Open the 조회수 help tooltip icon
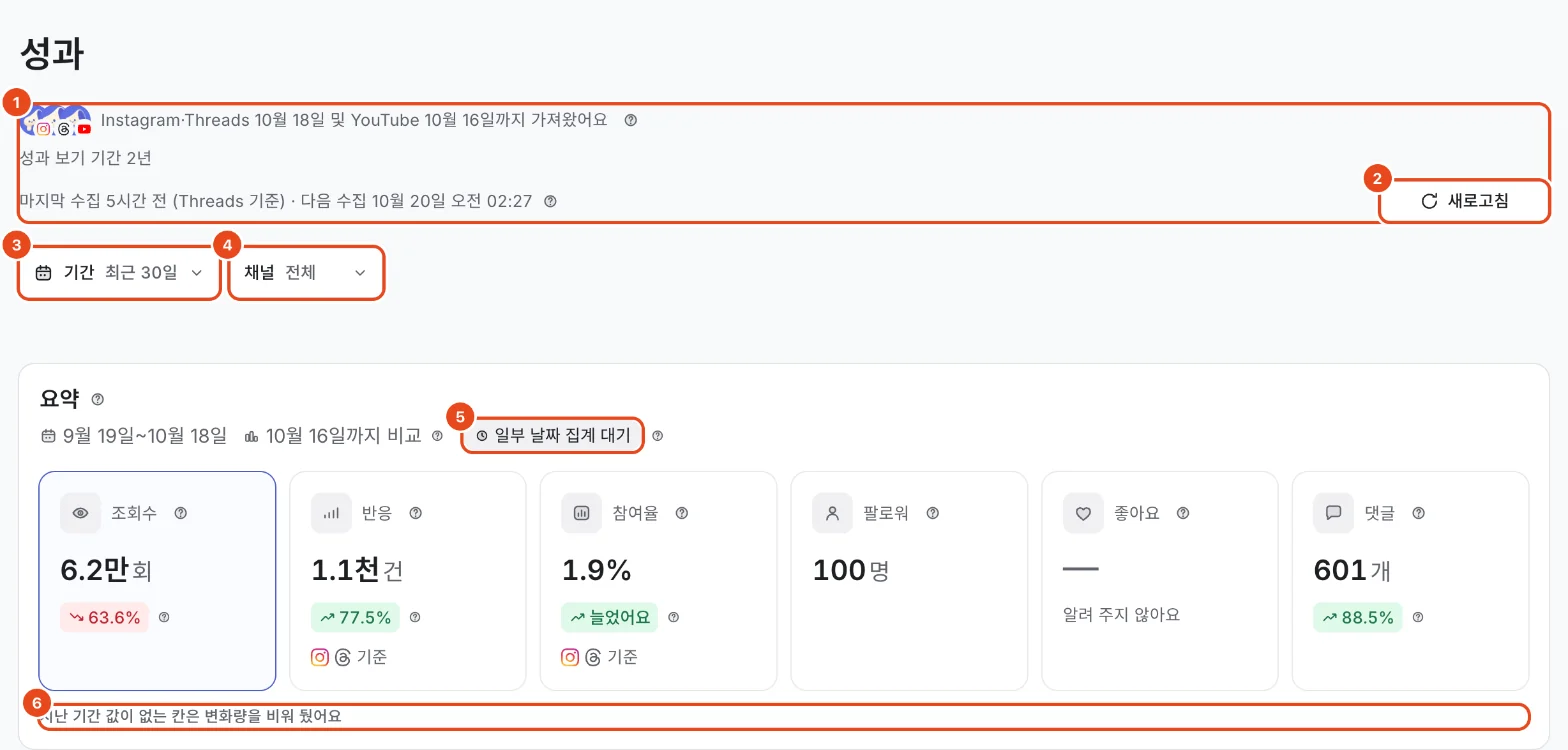Screen dimensions: 1568x750 pyautogui.click(x=181, y=513)
